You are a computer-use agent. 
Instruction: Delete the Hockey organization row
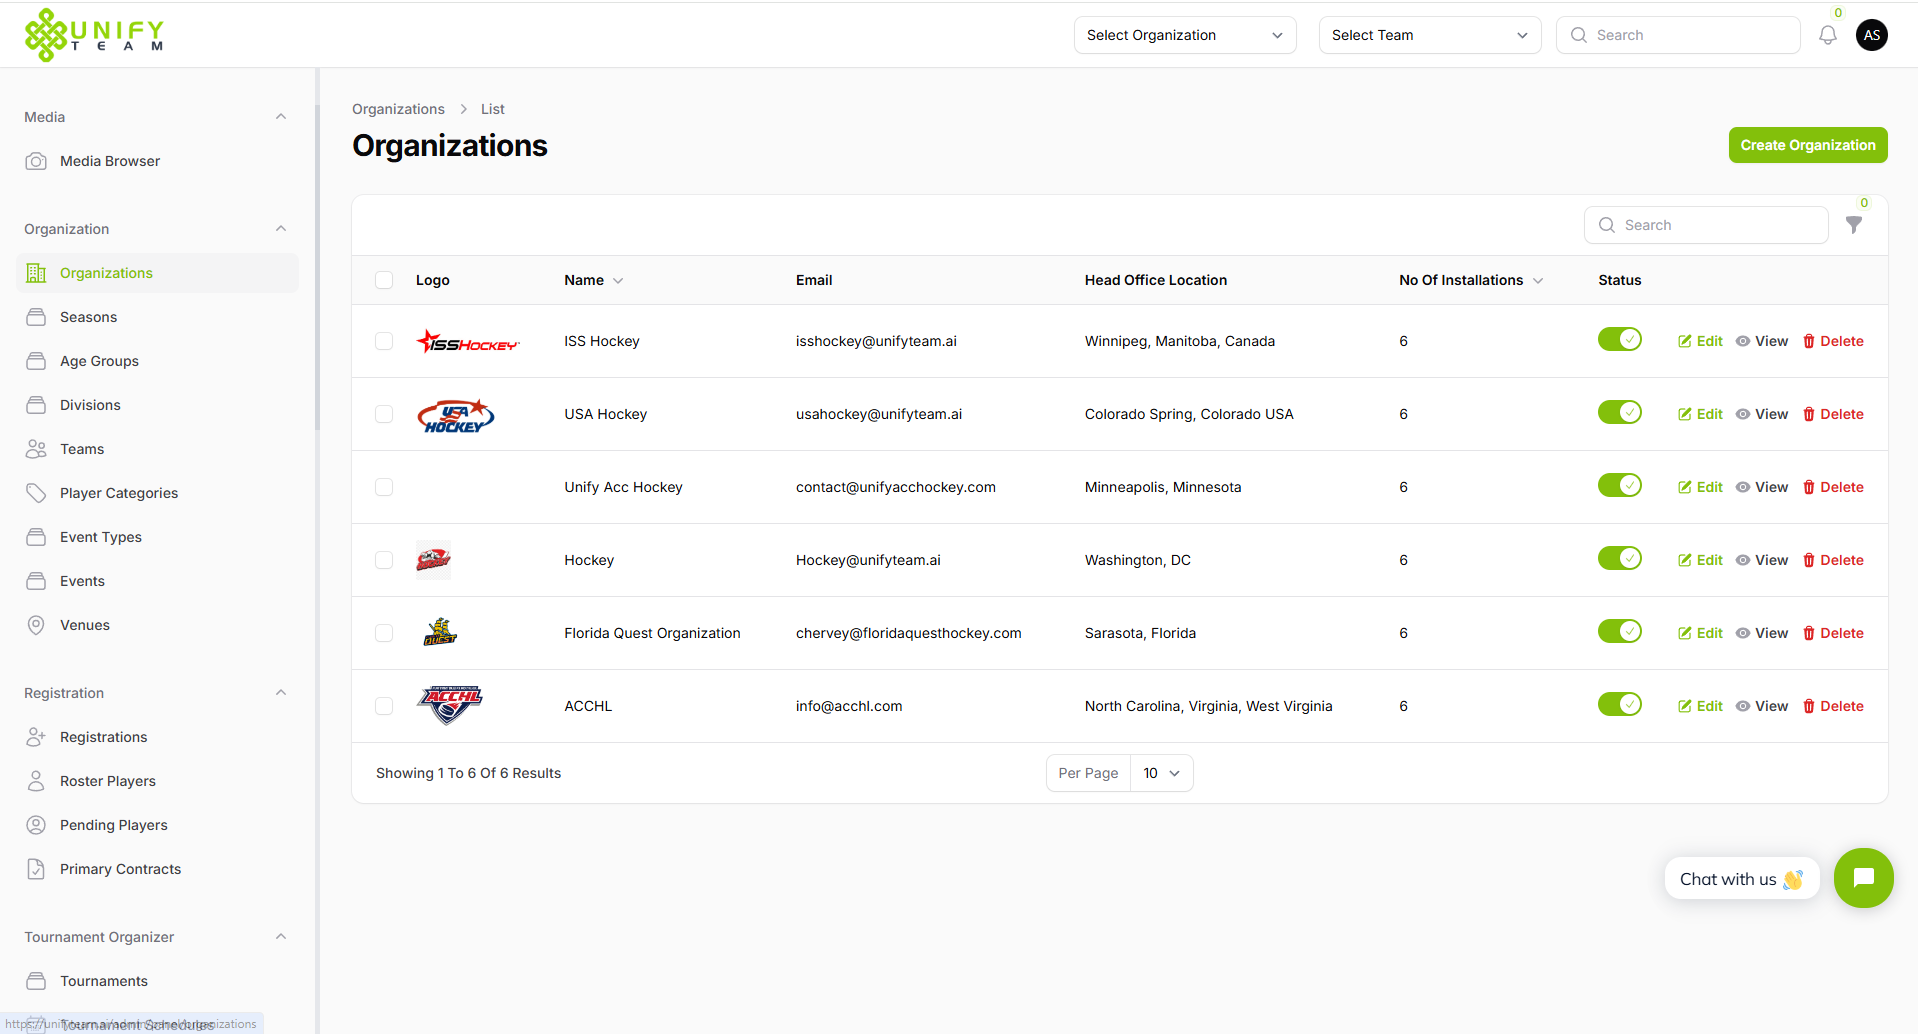pos(1833,560)
